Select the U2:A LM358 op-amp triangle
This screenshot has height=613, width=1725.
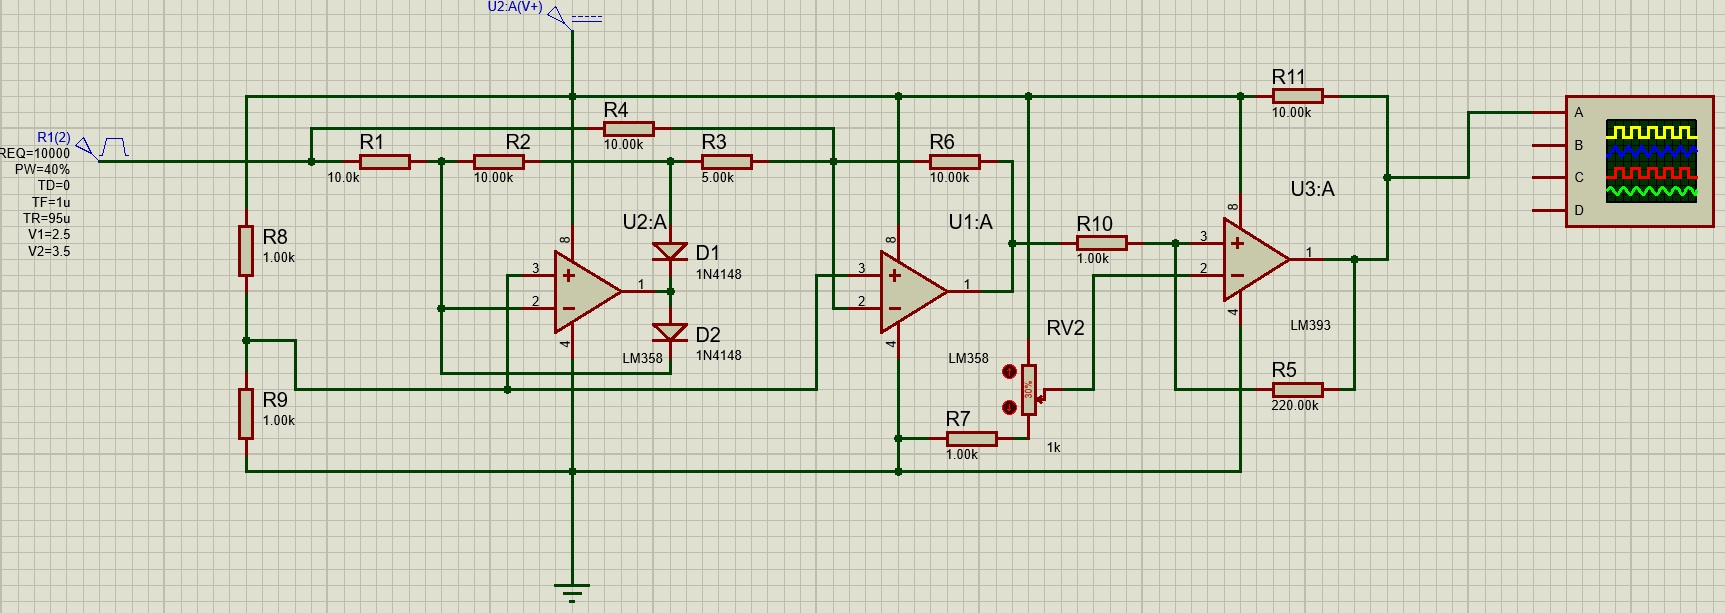click(588, 291)
